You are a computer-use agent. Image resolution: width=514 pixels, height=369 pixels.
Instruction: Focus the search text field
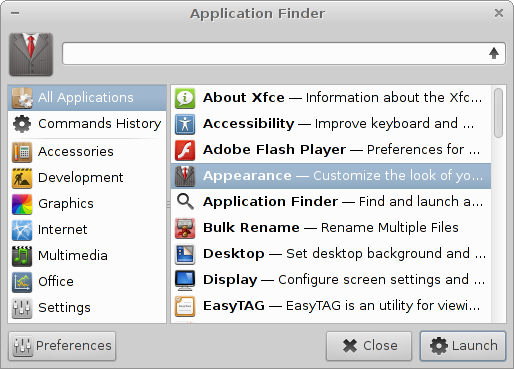(275, 53)
